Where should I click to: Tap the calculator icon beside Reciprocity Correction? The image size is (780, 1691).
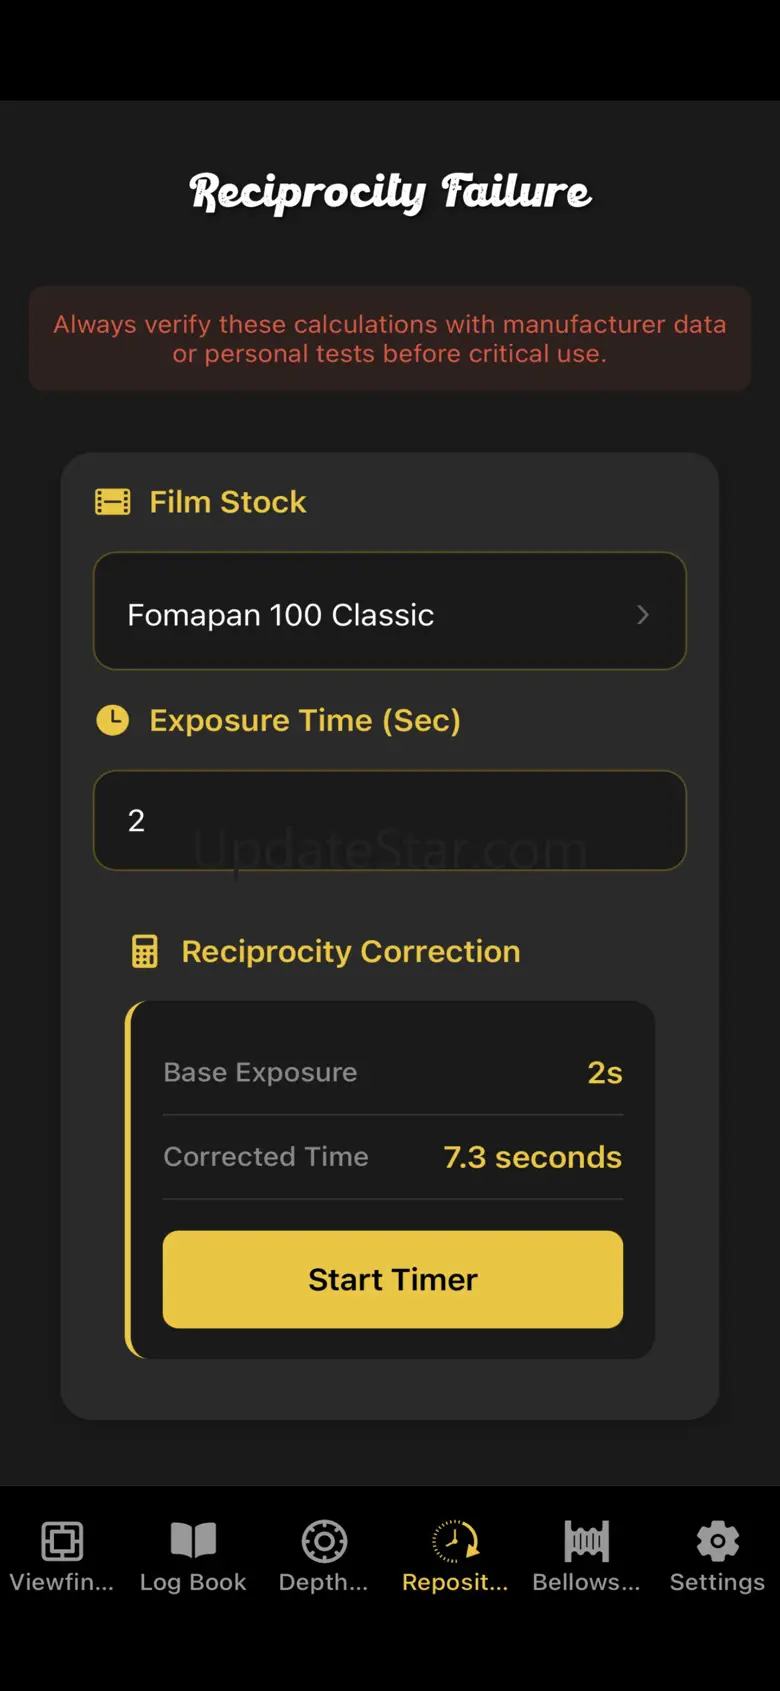tap(145, 951)
